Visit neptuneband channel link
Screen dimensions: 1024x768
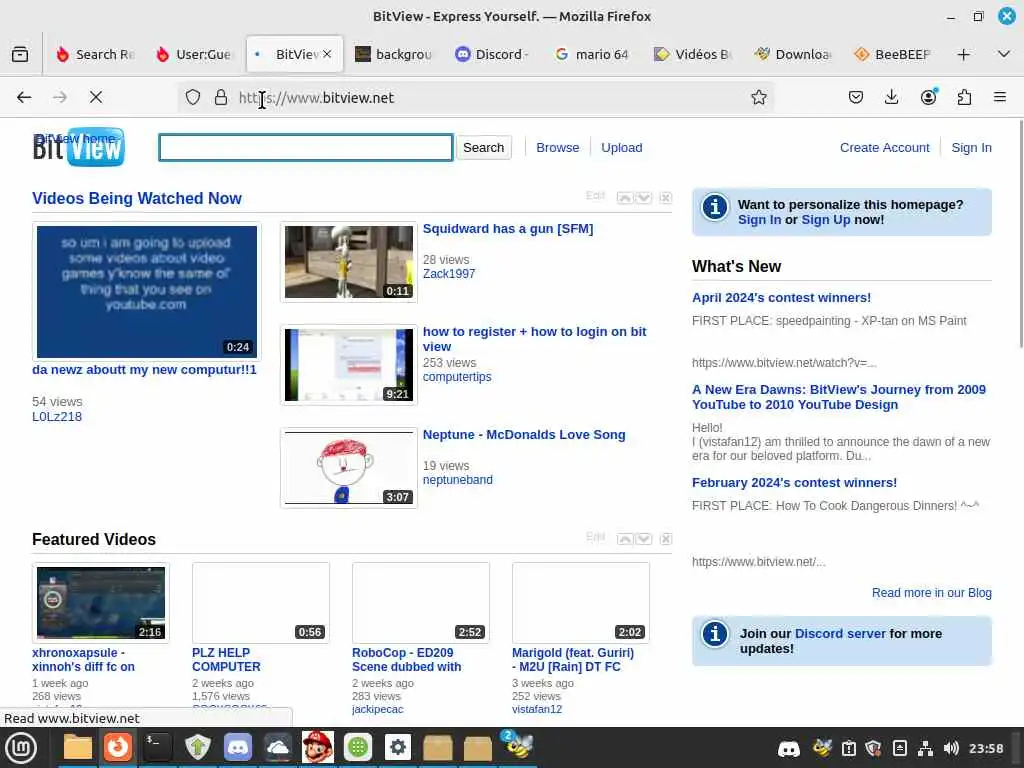(457, 479)
